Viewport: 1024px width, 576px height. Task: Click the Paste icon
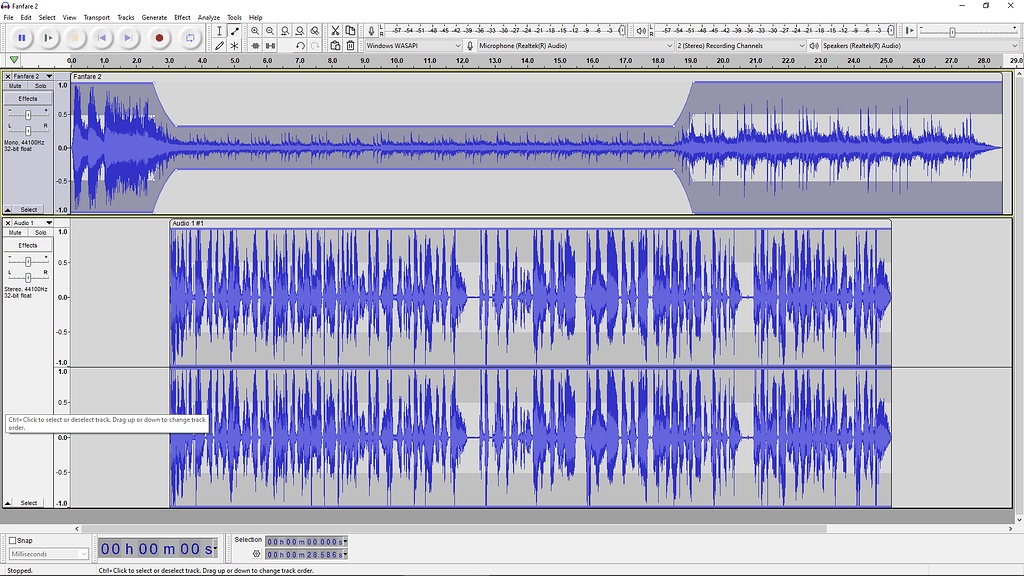click(x=335, y=45)
